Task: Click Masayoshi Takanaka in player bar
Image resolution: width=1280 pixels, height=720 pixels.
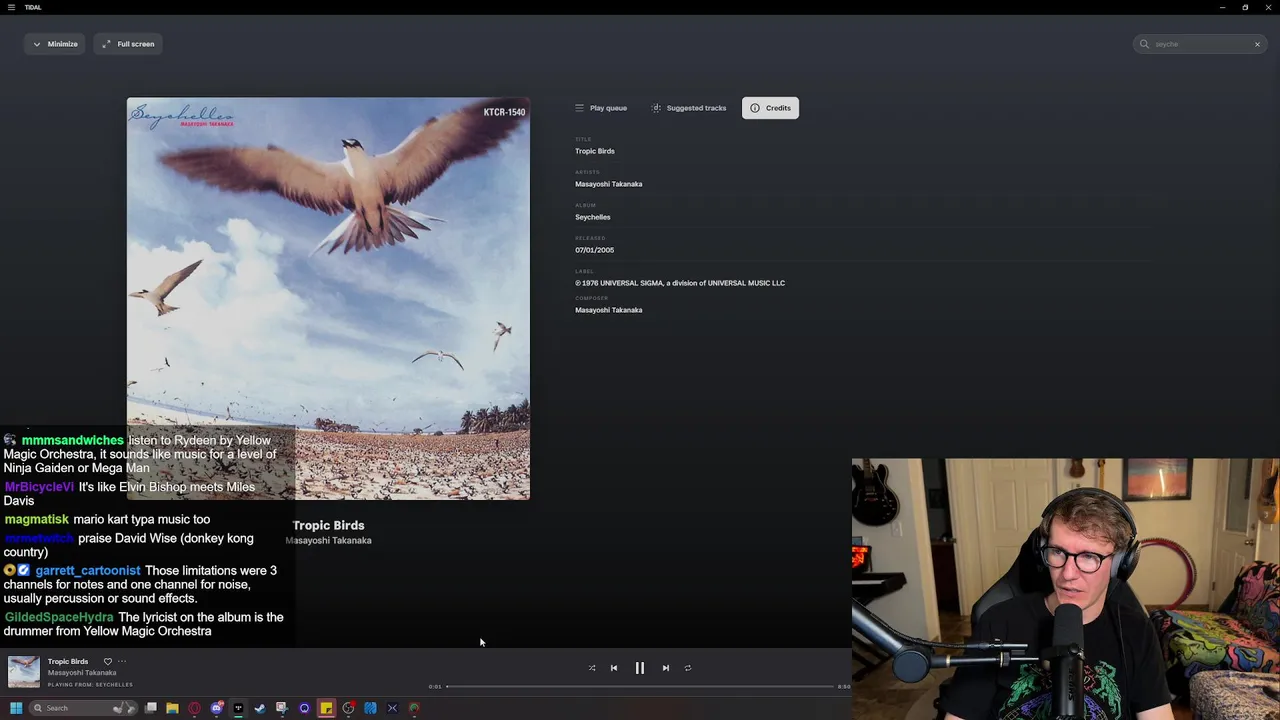Action: pos(82,673)
